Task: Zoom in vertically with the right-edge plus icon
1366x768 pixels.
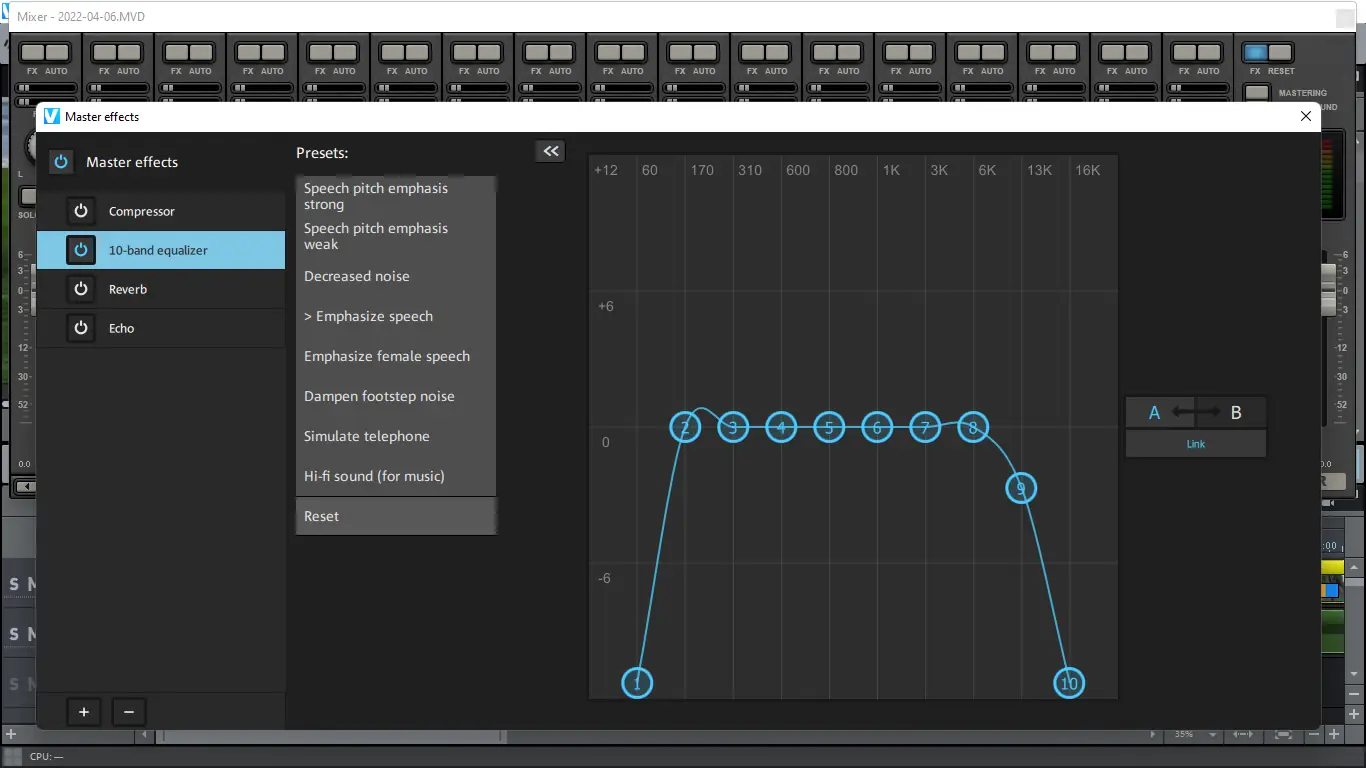Action: (x=1355, y=715)
